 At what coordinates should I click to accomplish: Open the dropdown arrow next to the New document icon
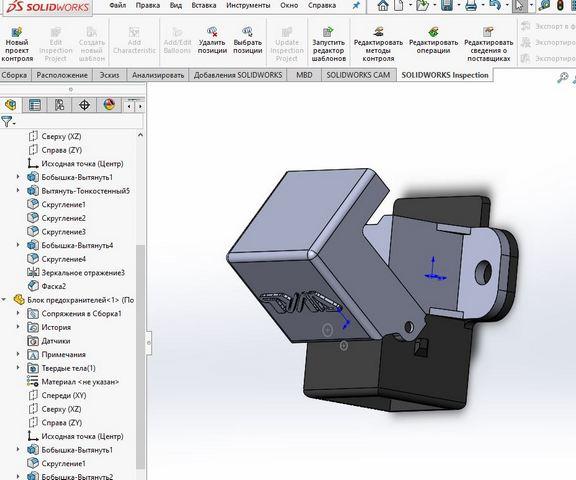click(x=410, y=5)
